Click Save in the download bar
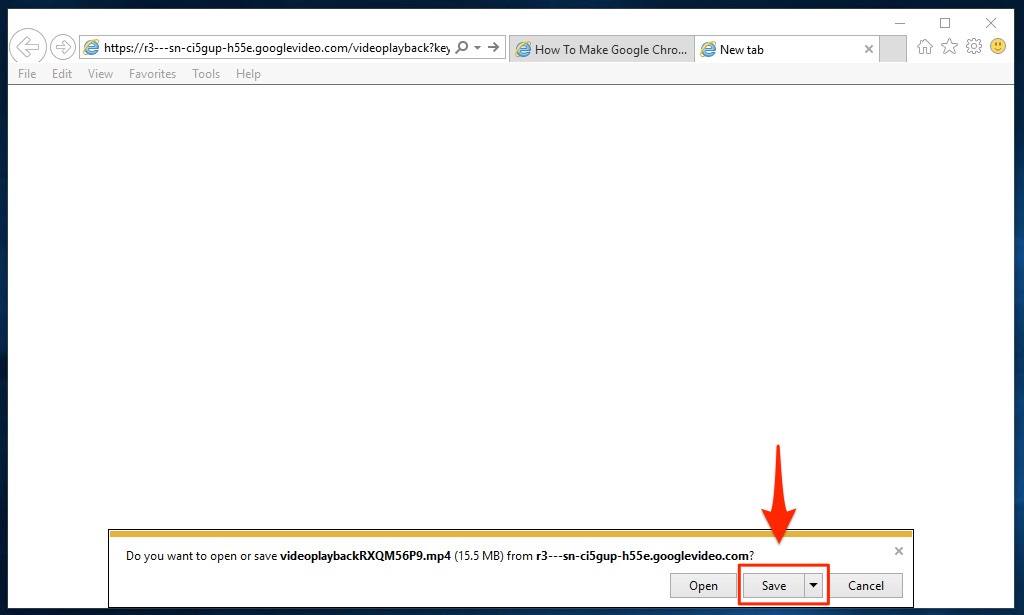The height and width of the screenshot is (615, 1024). pos(773,586)
